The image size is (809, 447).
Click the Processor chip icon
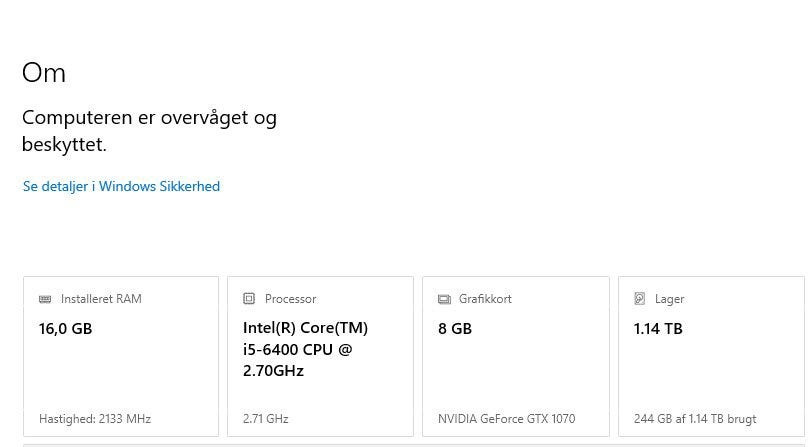click(x=249, y=299)
